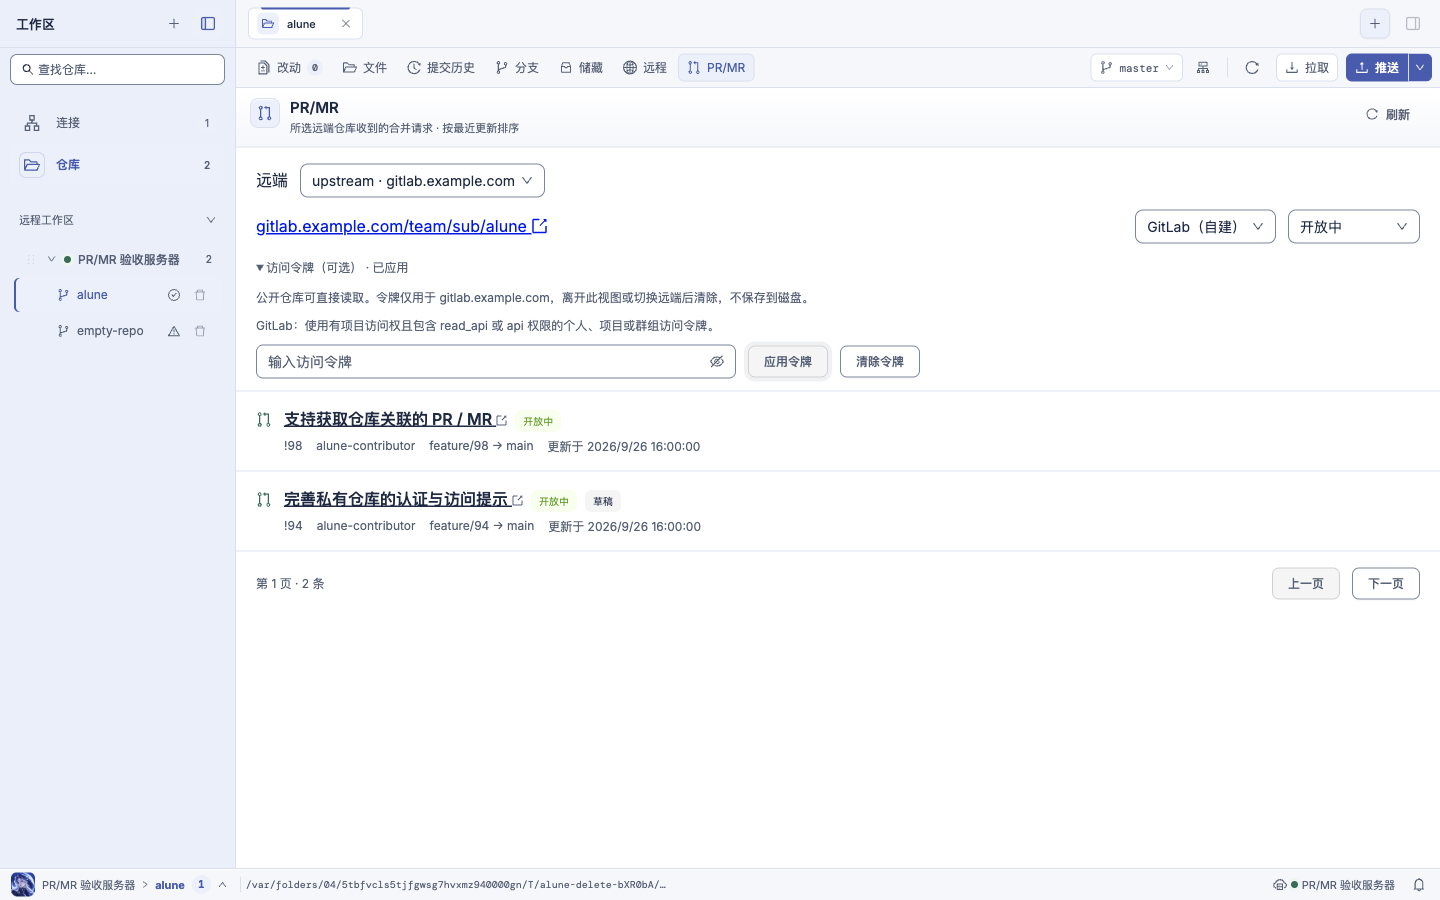Expand the status bar breadcrumb chevron
This screenshot has height=900, width=1440.
click(x=222, y=885)
